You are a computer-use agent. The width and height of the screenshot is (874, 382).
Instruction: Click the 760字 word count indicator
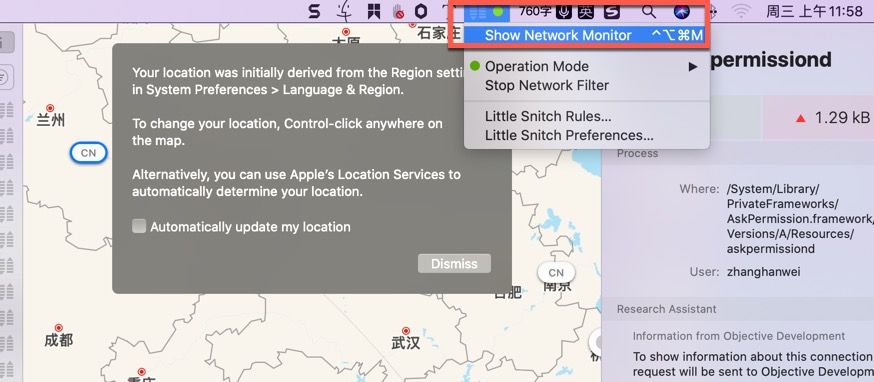pos(536,11)
